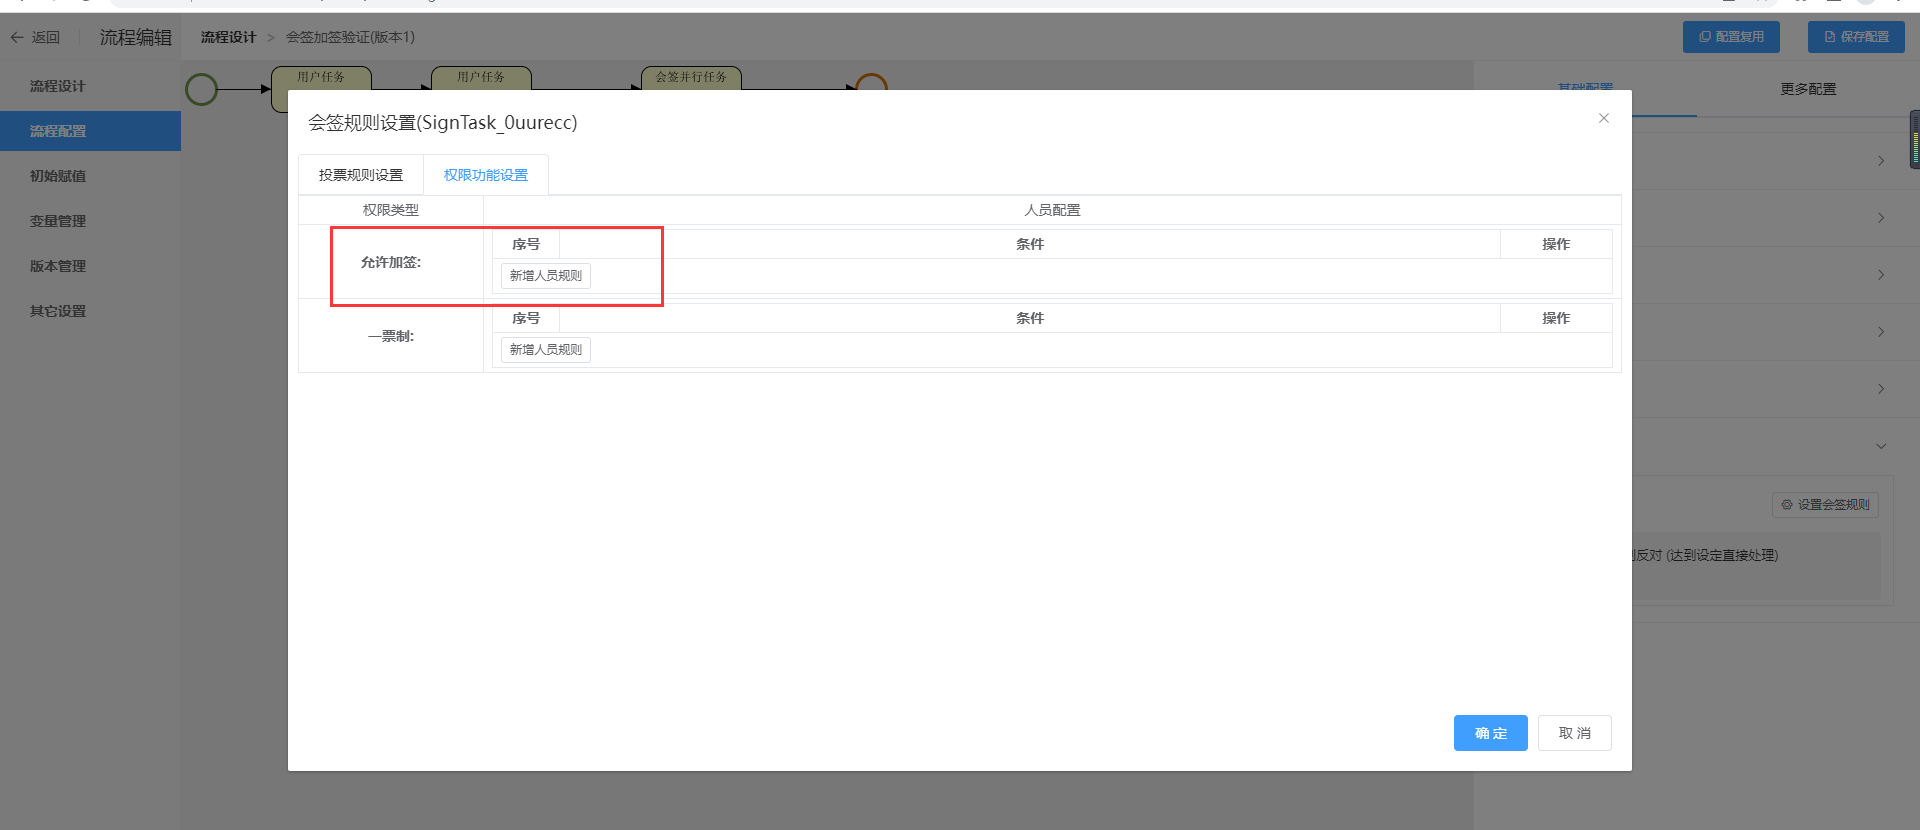Open 变量管理 in the sidebar

[90, 221]
